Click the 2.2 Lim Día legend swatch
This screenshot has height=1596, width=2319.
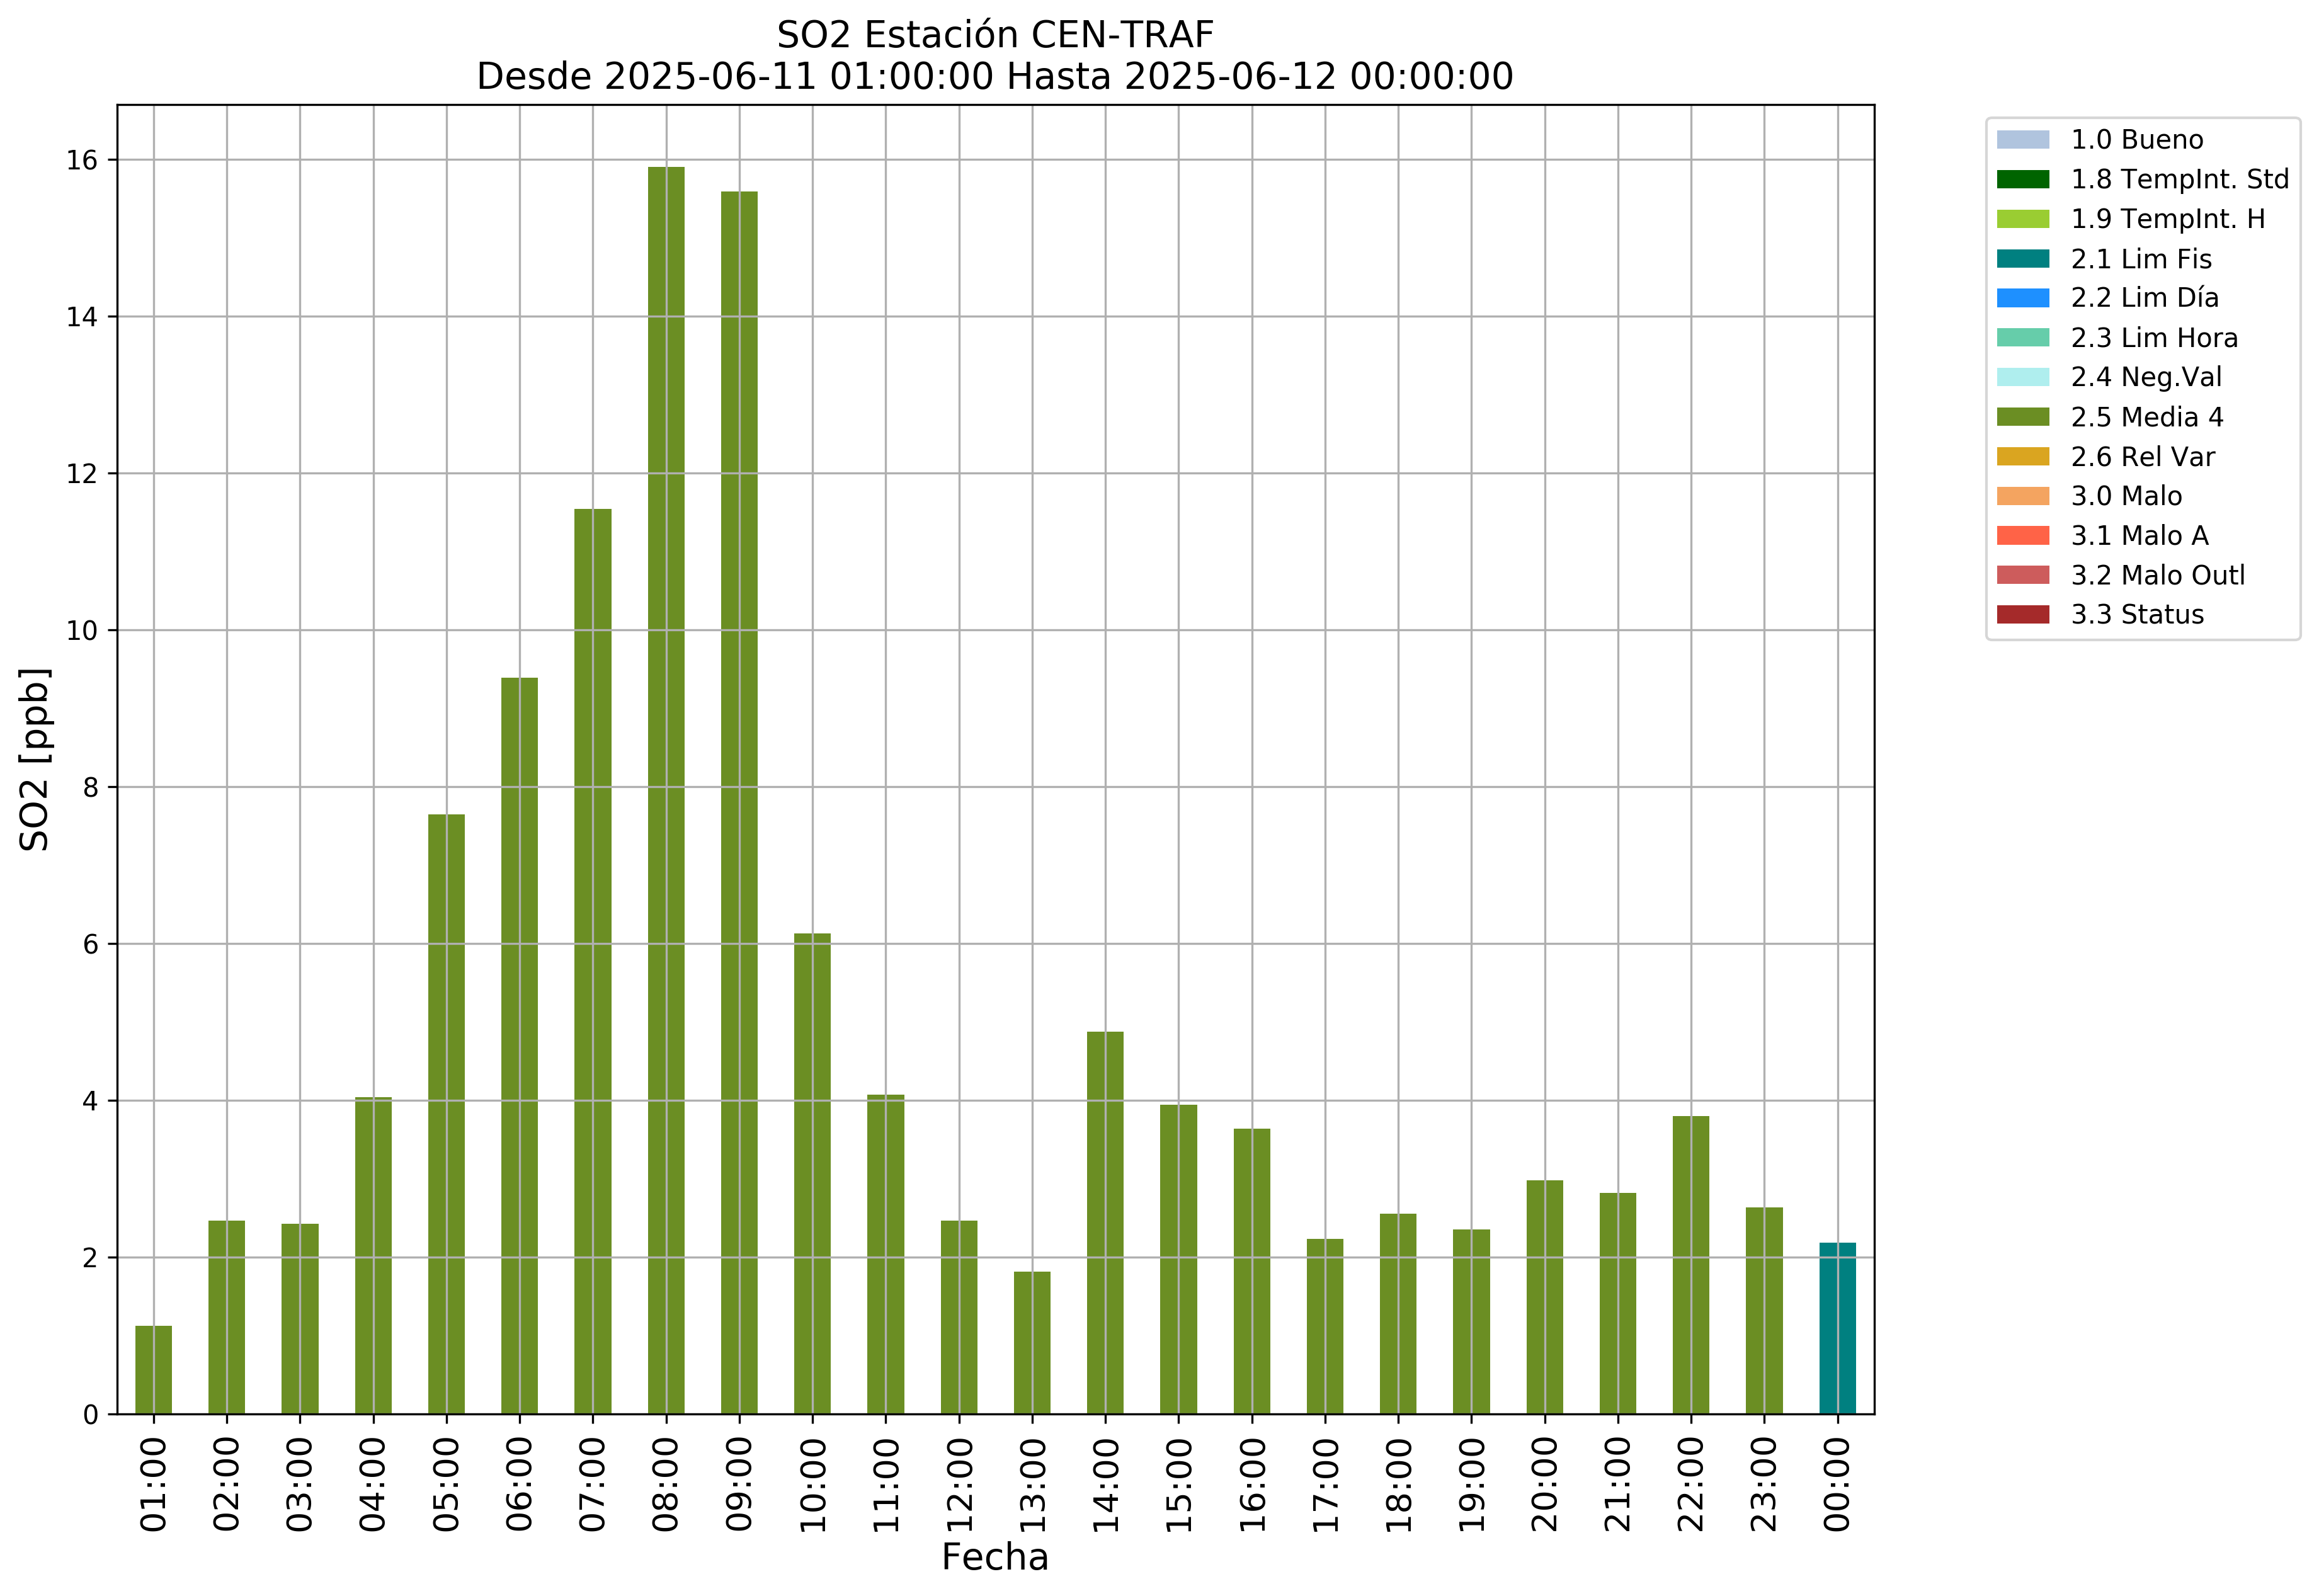coord(2022,298)
